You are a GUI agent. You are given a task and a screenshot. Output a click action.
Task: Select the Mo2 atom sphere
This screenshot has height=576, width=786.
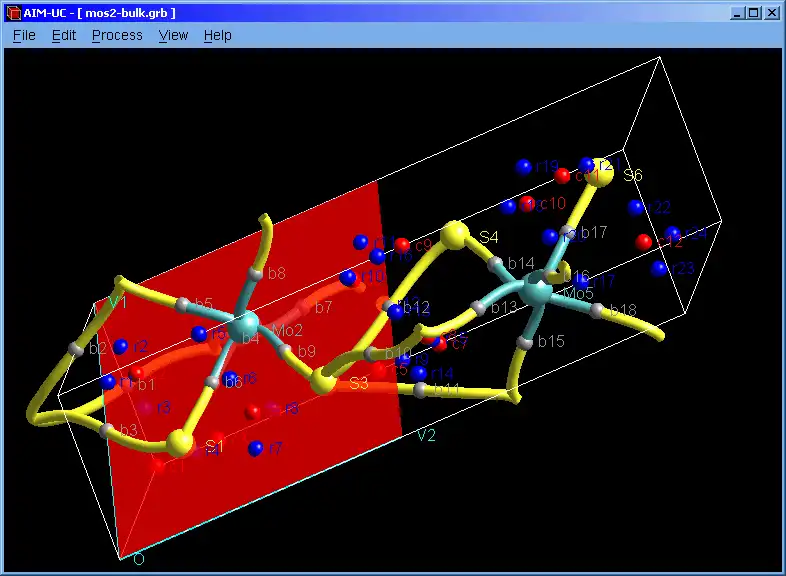point(243,326)
